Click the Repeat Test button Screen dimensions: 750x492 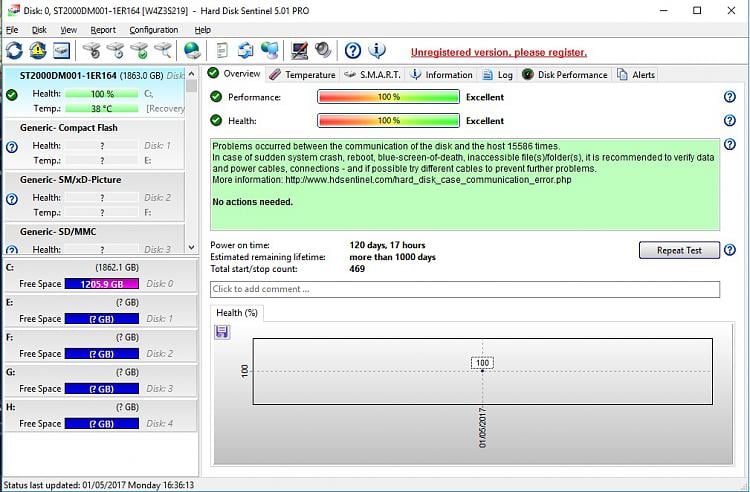pos(679,250)
